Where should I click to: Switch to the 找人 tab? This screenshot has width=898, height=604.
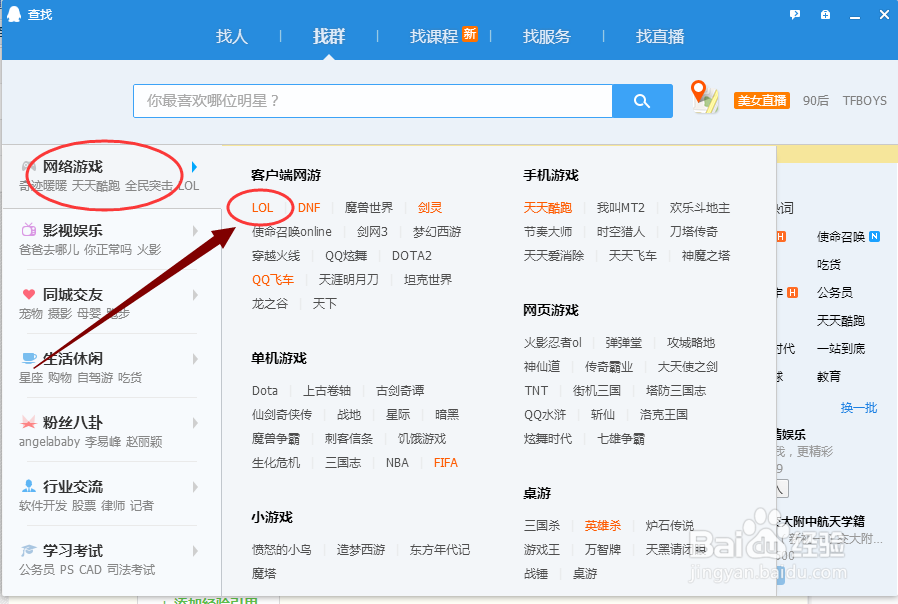[x=232, y=37]
